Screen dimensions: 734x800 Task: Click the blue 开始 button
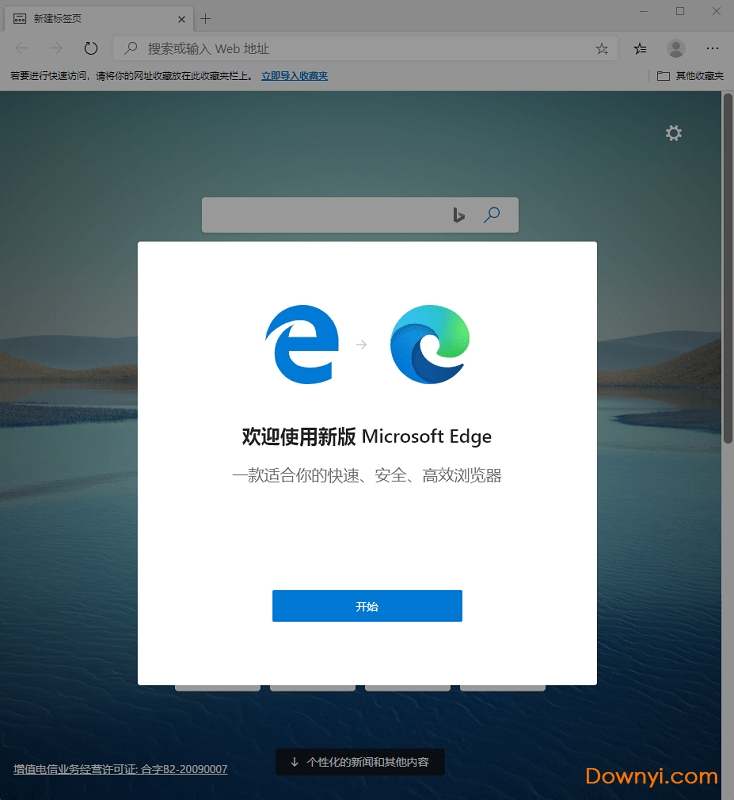click(367, 606)
